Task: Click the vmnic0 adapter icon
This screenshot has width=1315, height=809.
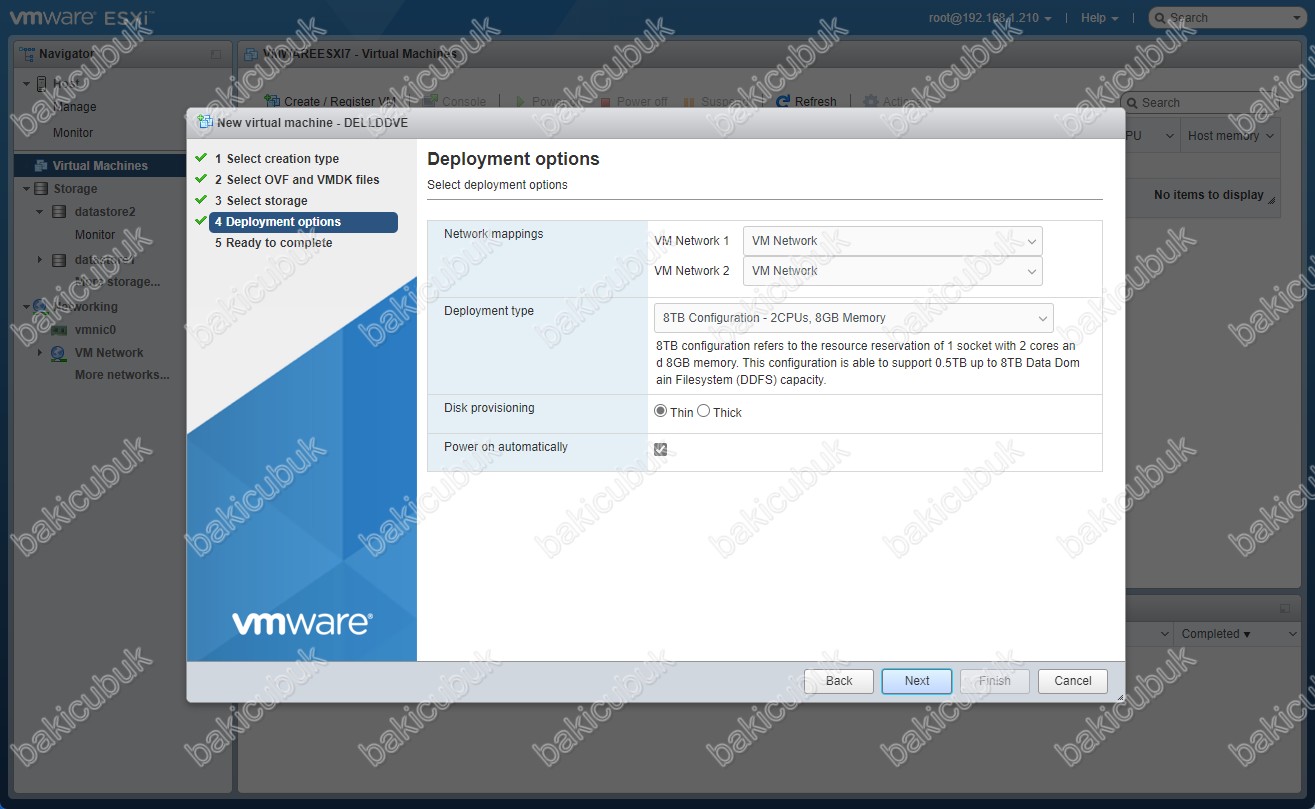Action: (x=59, y=330)
